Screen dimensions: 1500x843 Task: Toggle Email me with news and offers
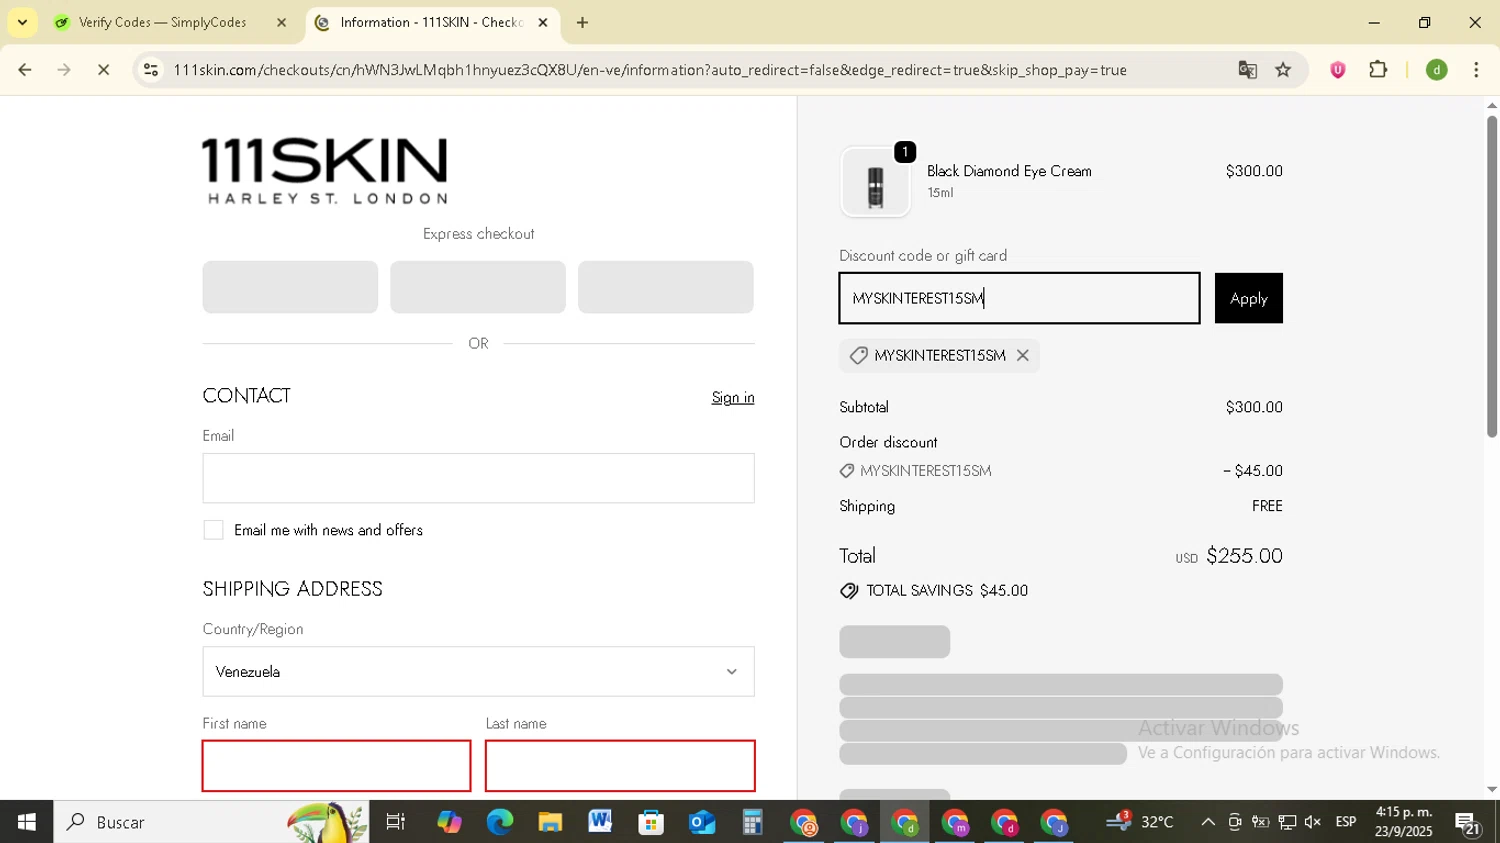tap(213, 530)
